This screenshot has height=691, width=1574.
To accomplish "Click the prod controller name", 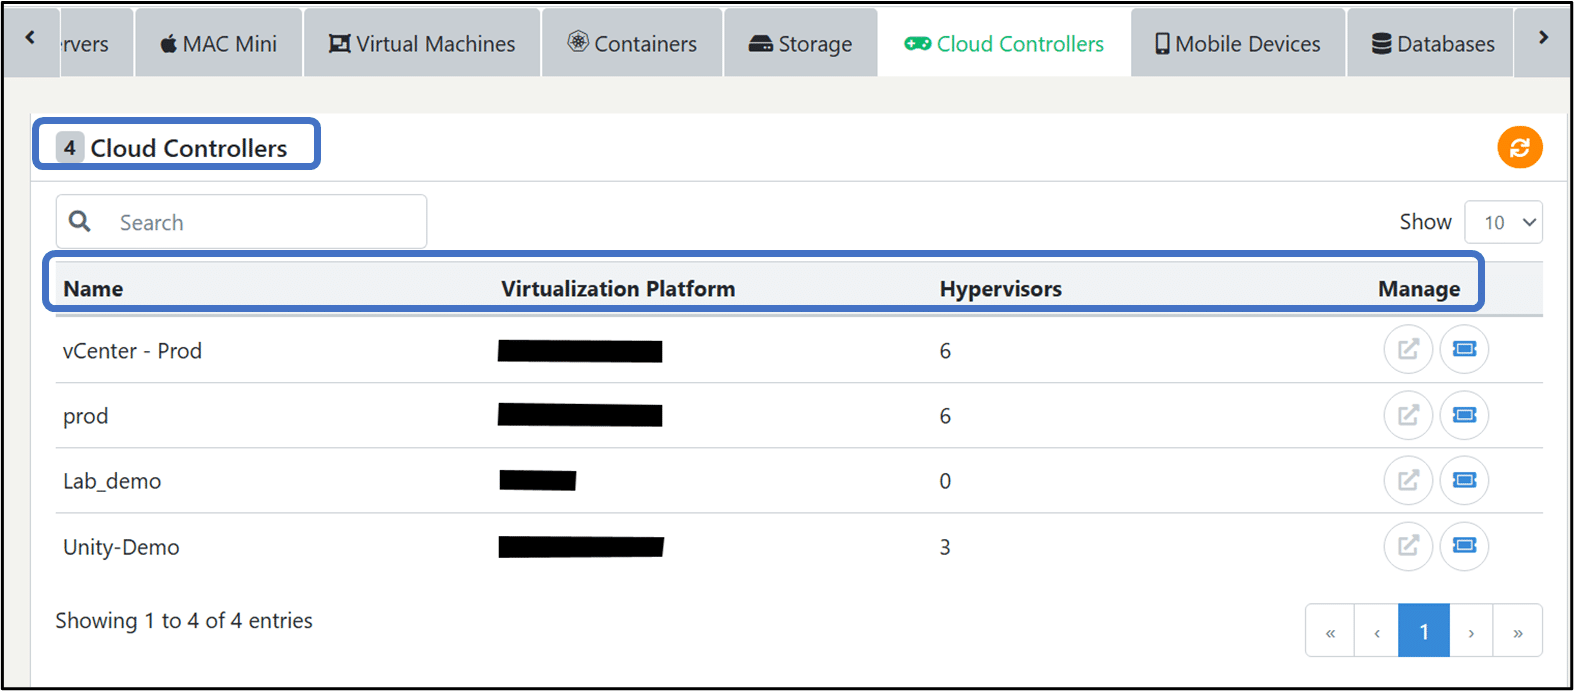I will (x=85, y=416).
